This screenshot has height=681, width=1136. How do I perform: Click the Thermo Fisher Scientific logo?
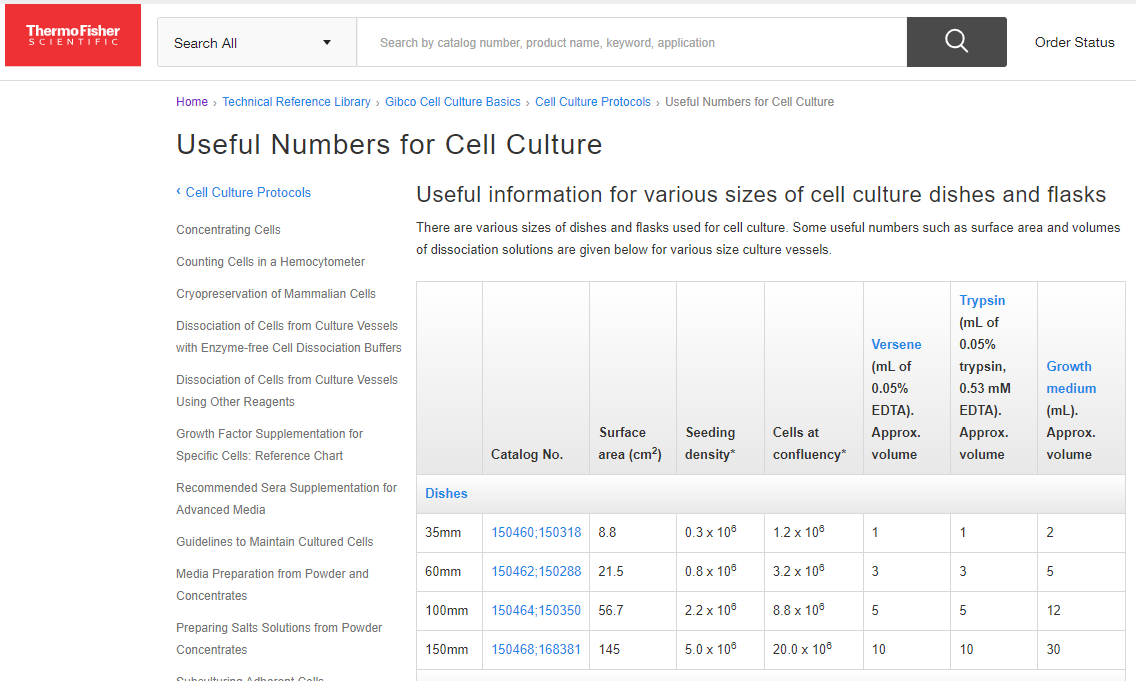click(73, 36)
